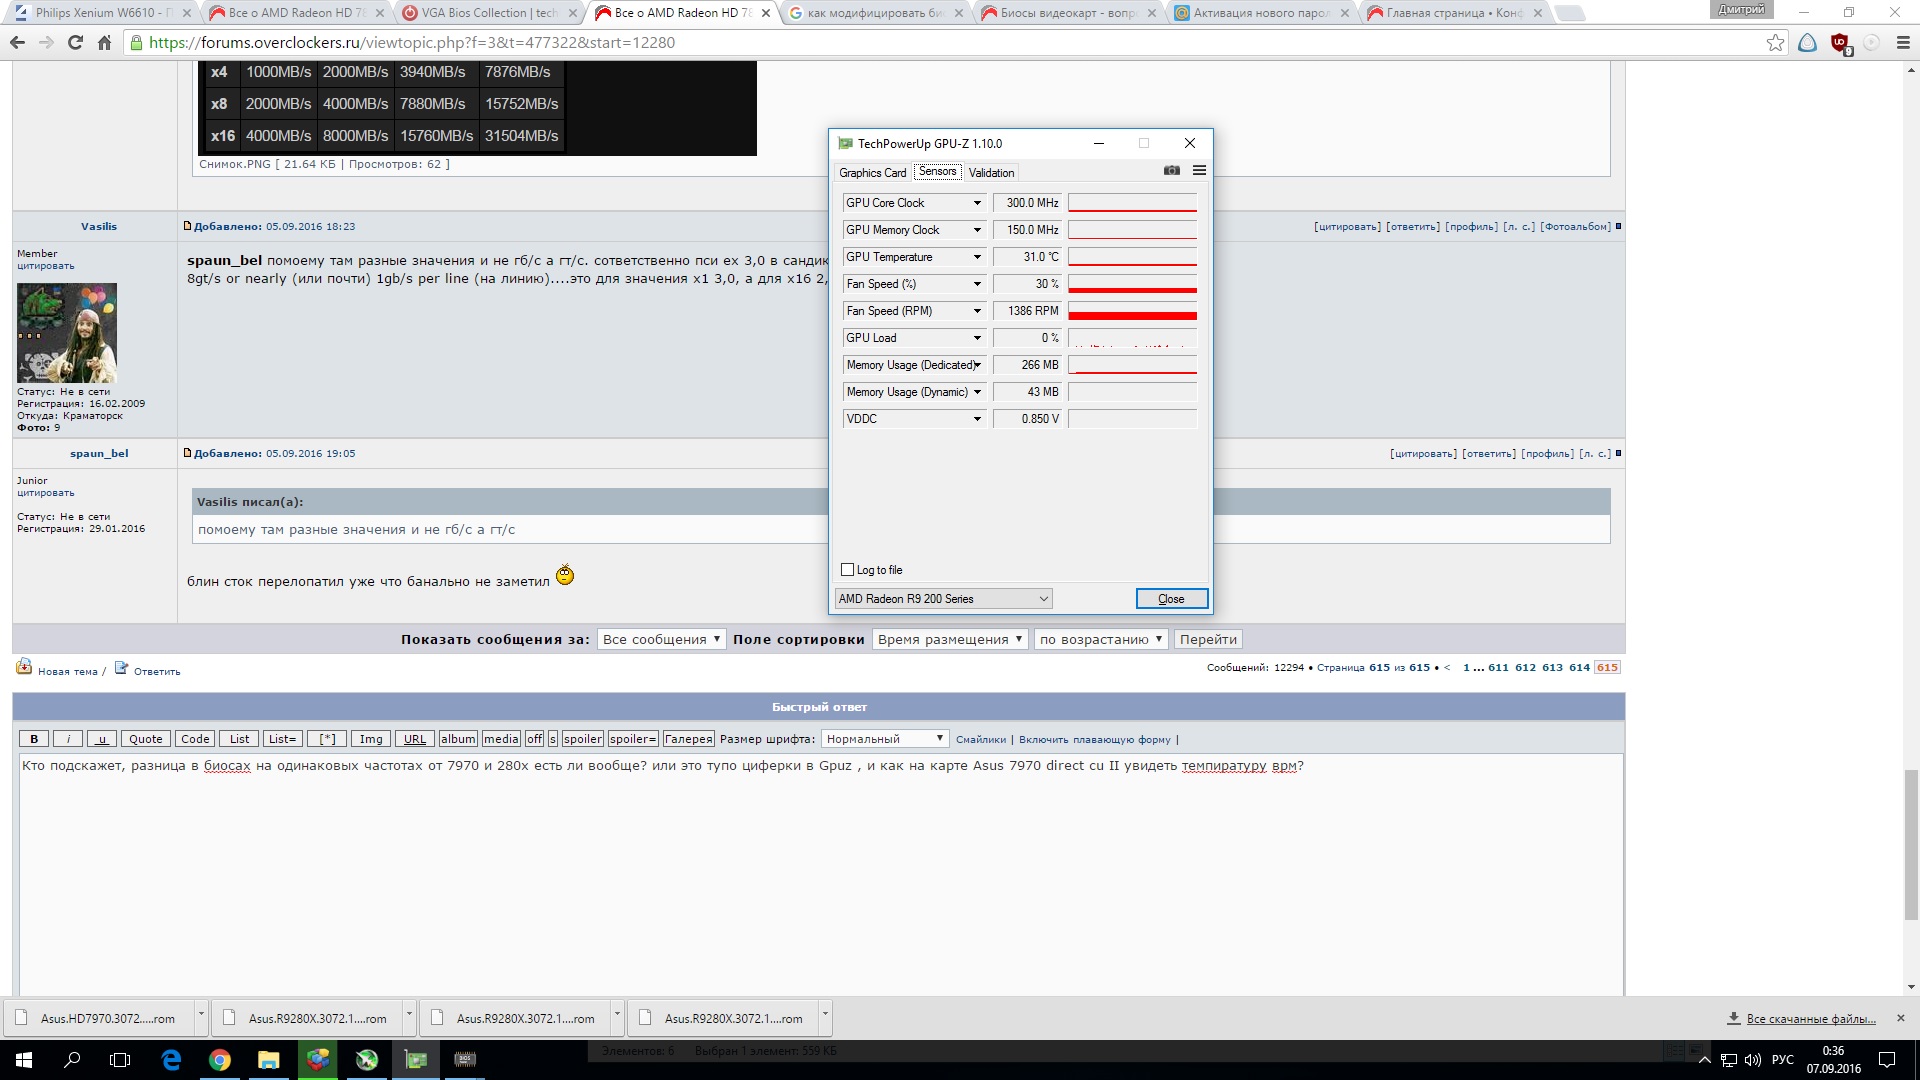Open the AMD Radeon R9 200 Series dropdown
This screenshot has height=1080, width=1920.
pos(943,599)
